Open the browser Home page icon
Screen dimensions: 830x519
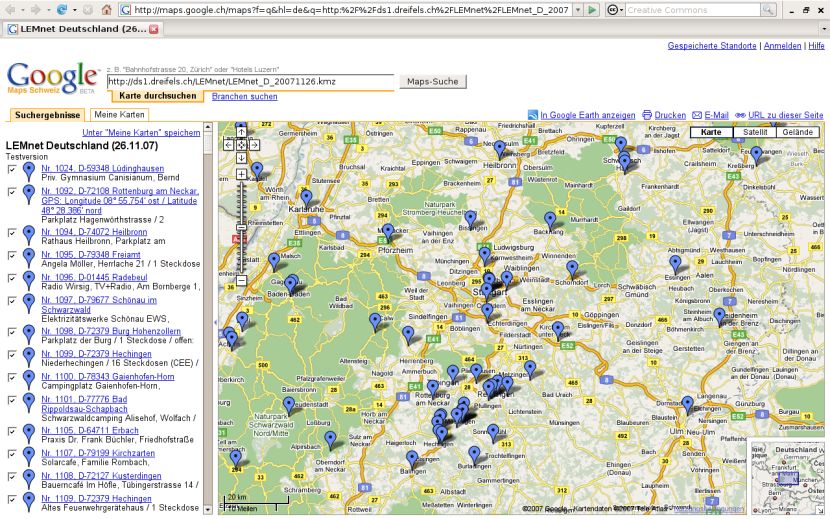106,10
